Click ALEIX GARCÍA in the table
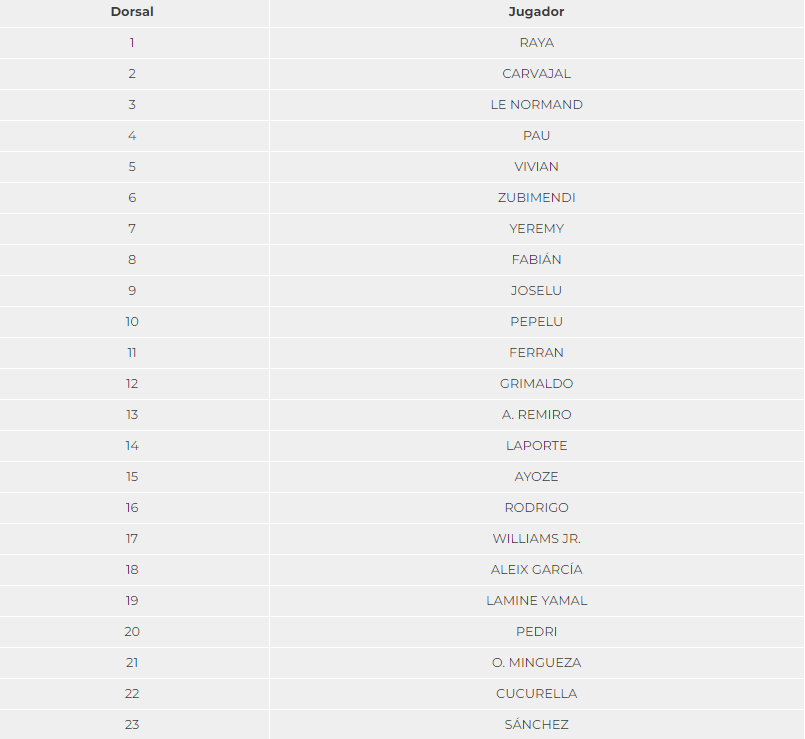Screen dimensions: 805x739 (x=536, y=570)
